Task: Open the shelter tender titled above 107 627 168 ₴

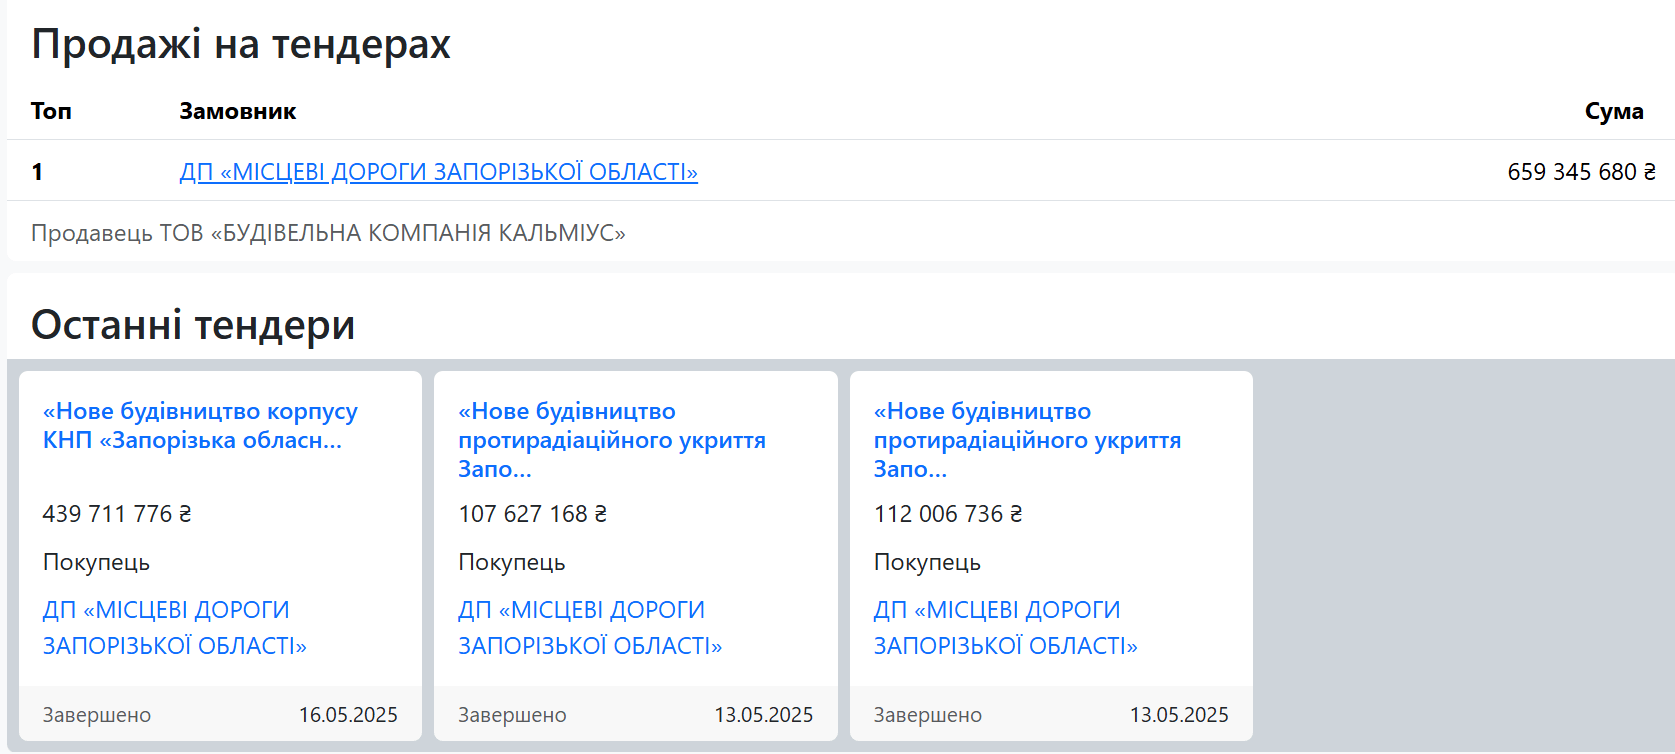Action: click(x=611, y=440)
